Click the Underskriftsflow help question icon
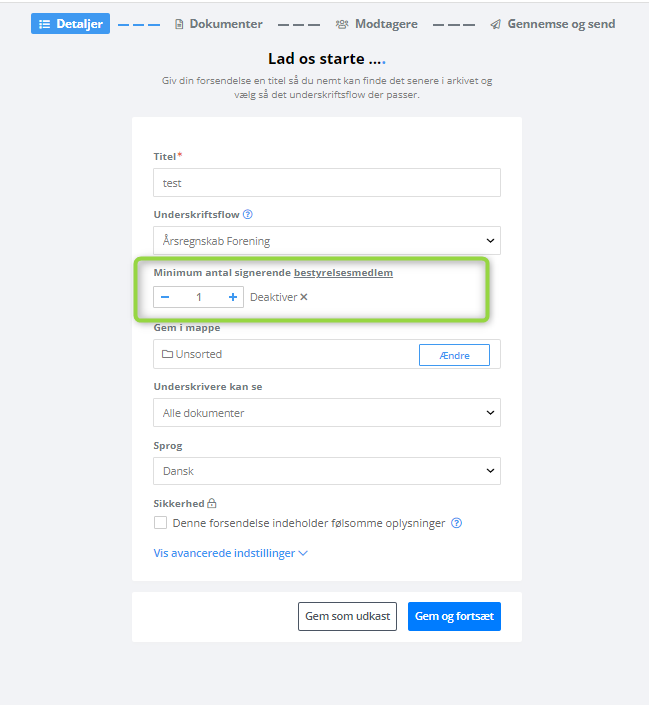Image resolution: width=649 pixels, height=705 pixels. coord(248,214)
